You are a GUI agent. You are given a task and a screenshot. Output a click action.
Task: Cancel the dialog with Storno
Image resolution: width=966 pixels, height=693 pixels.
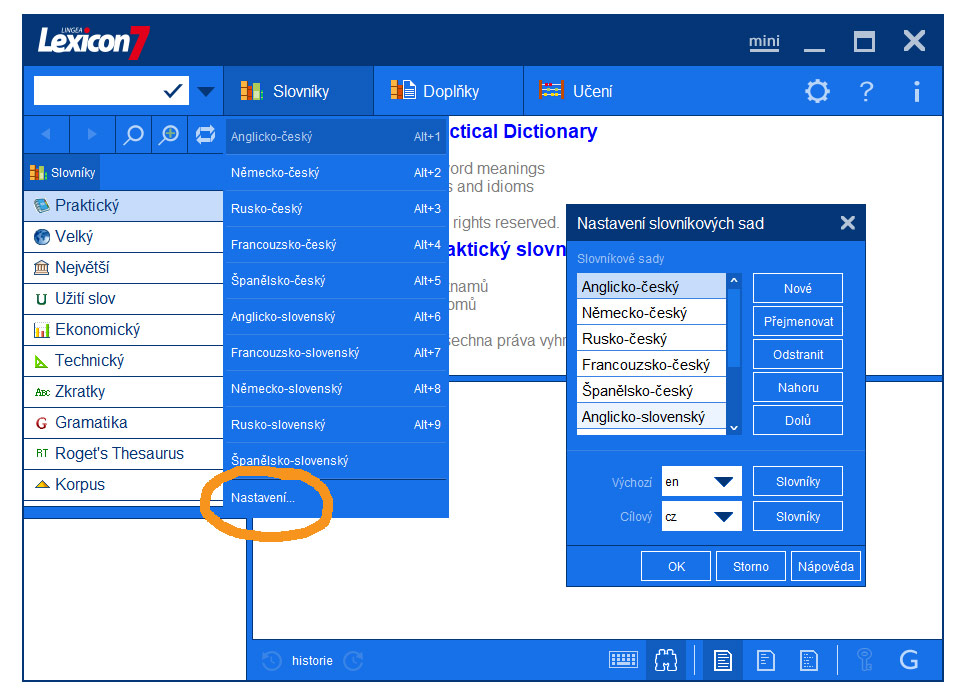751,566
